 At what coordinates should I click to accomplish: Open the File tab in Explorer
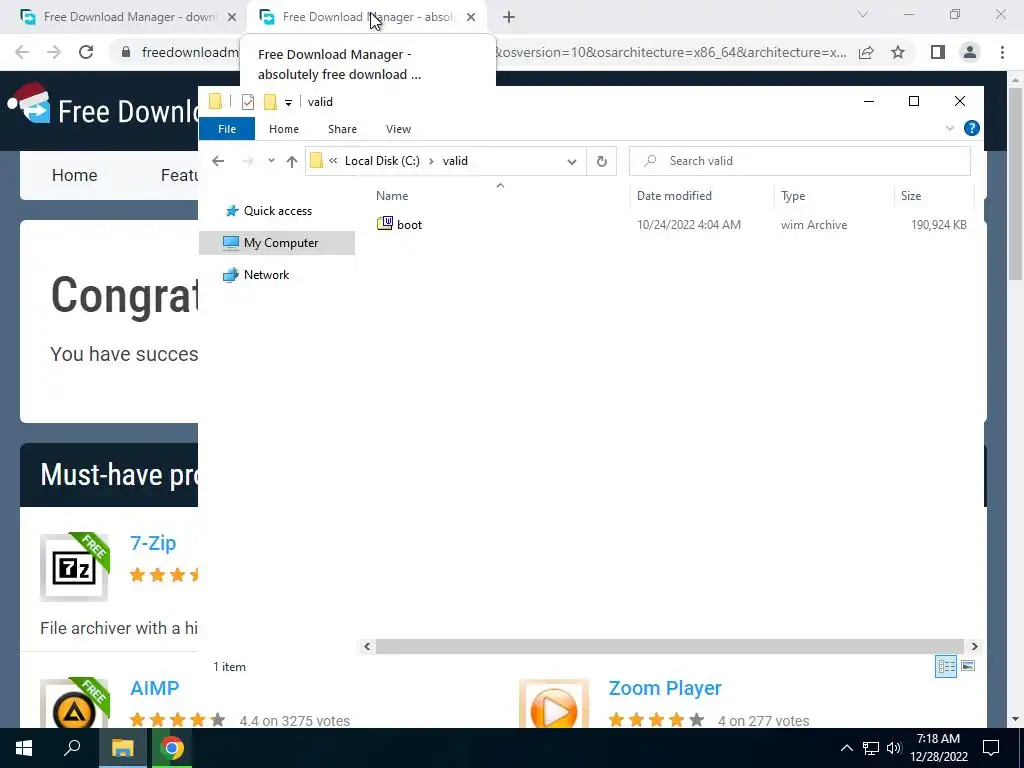tap(227, 129)
